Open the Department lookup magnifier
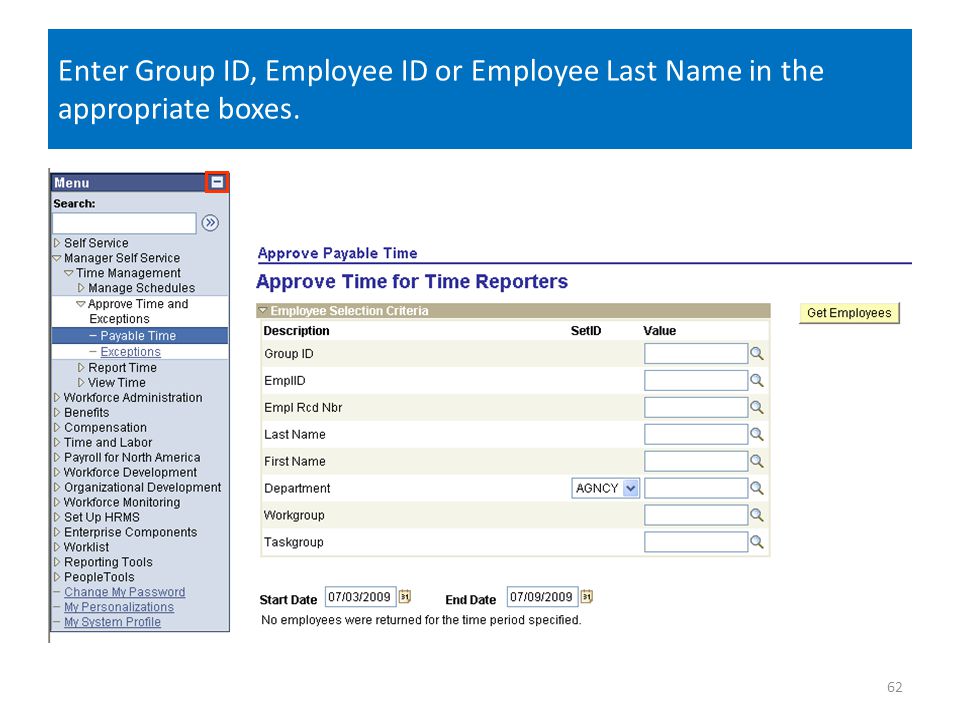The width and height of the screenshot is (960, 720). pyautogui.click(x=757, y=488)
